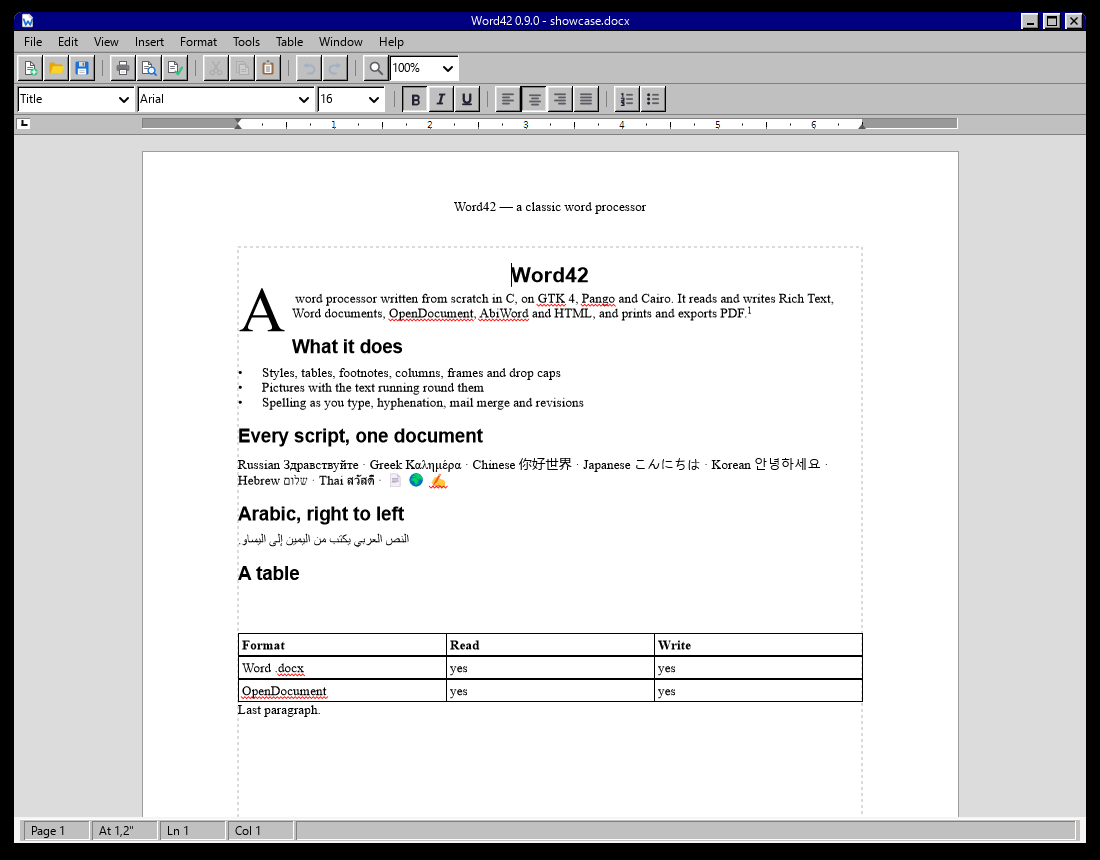The width and height of the screenshot is (1100, 860).
Task: Toggle Underline formatting
Action: pos(467,99)
